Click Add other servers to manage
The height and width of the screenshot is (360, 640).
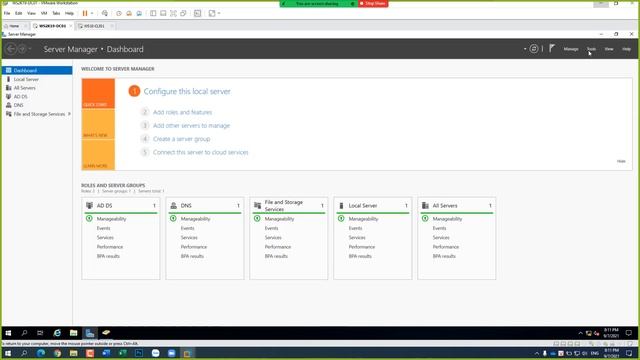tap(191, 126)
